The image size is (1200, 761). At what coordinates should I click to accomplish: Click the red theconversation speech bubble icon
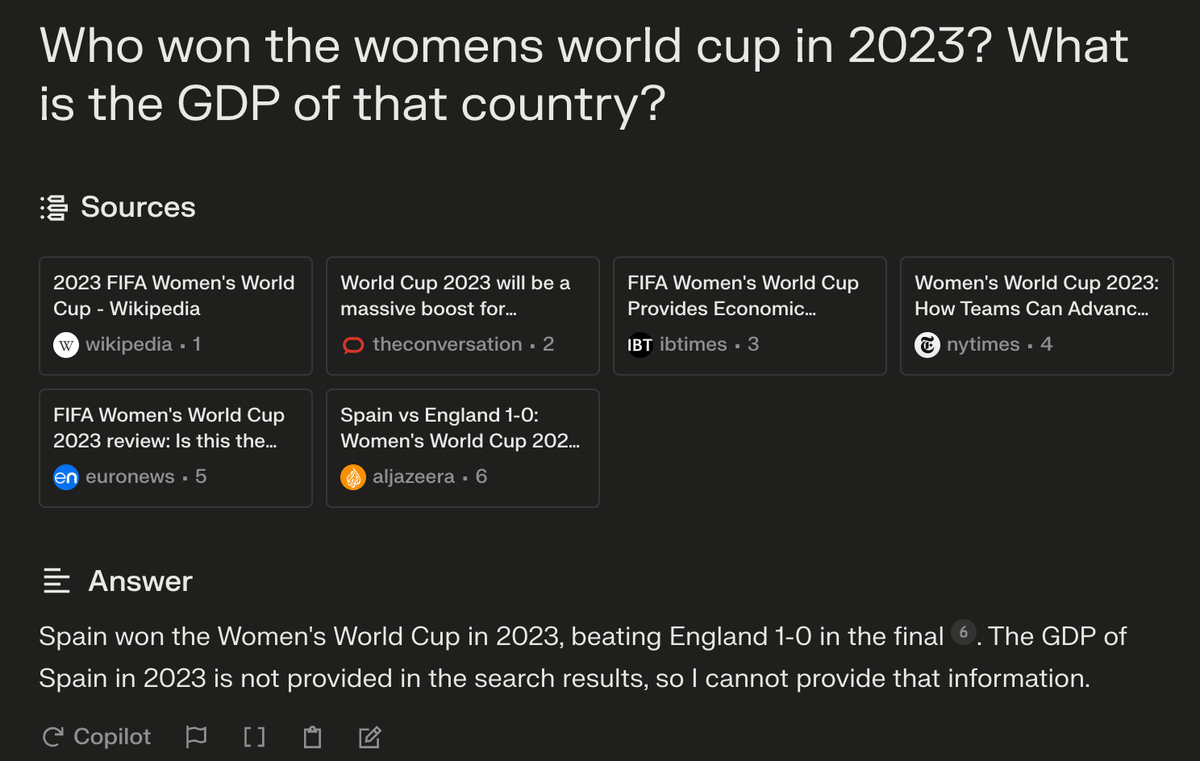(x=353, y=345)
